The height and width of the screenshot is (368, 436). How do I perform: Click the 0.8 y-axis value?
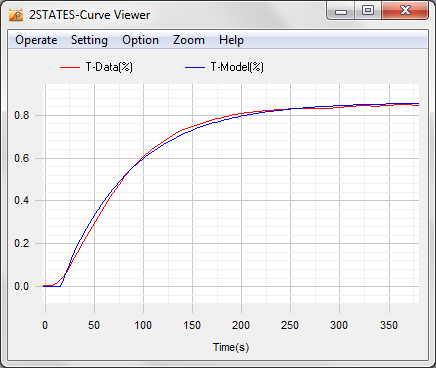click(x=22, y=115)
